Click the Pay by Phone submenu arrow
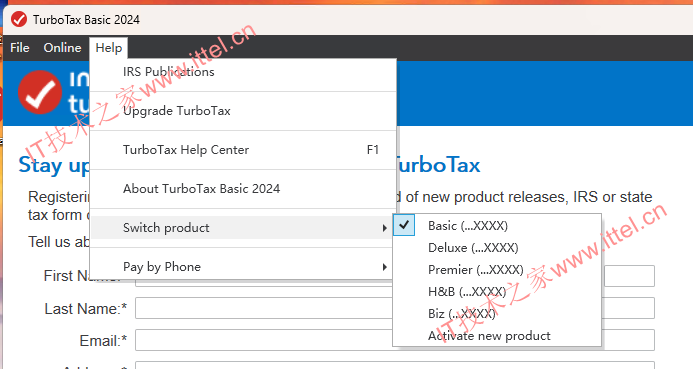Viewport: 693px width, 369px height. (385, 267)
